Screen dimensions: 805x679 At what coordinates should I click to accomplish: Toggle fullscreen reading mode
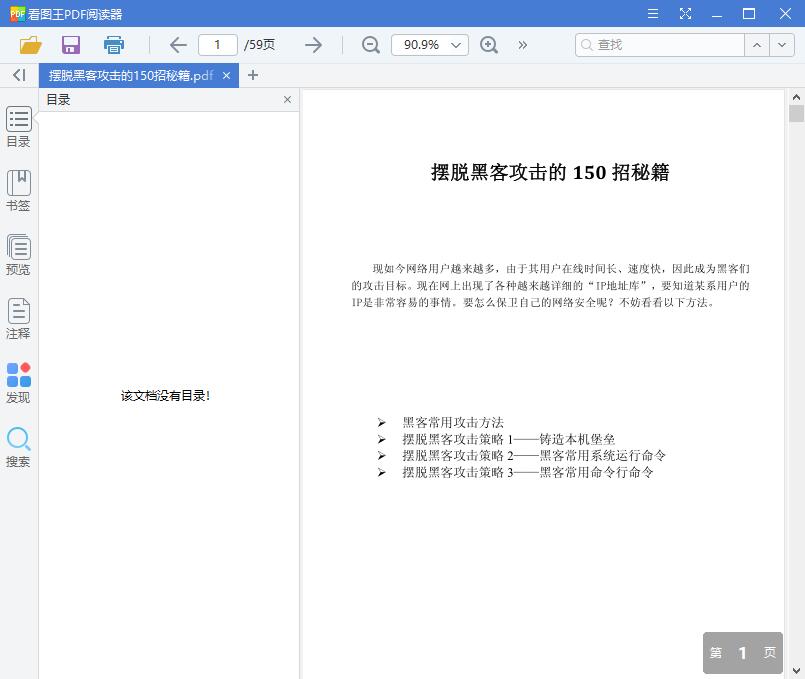pyautogui.click(x=684, y=14)
